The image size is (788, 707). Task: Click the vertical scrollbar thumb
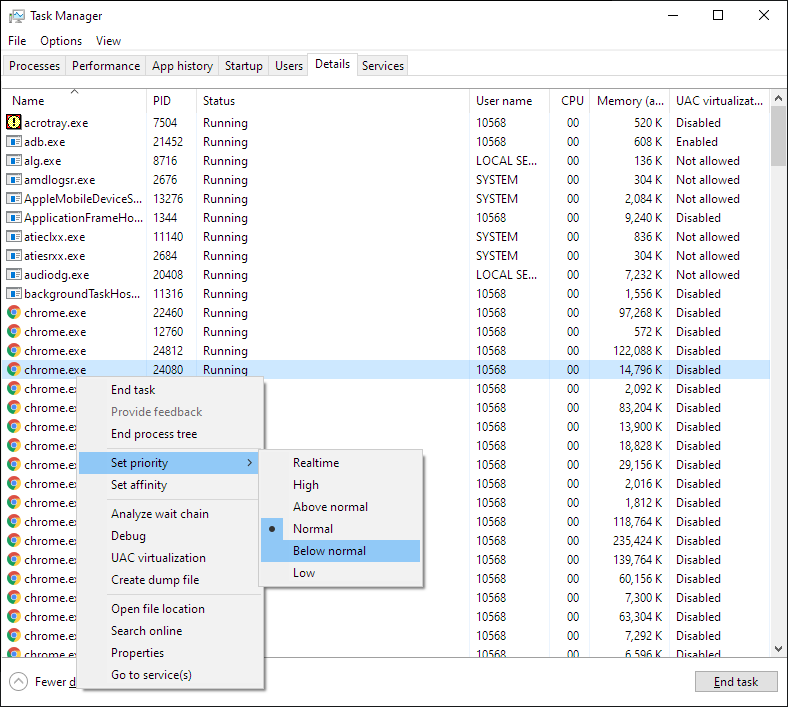(778, 136)
